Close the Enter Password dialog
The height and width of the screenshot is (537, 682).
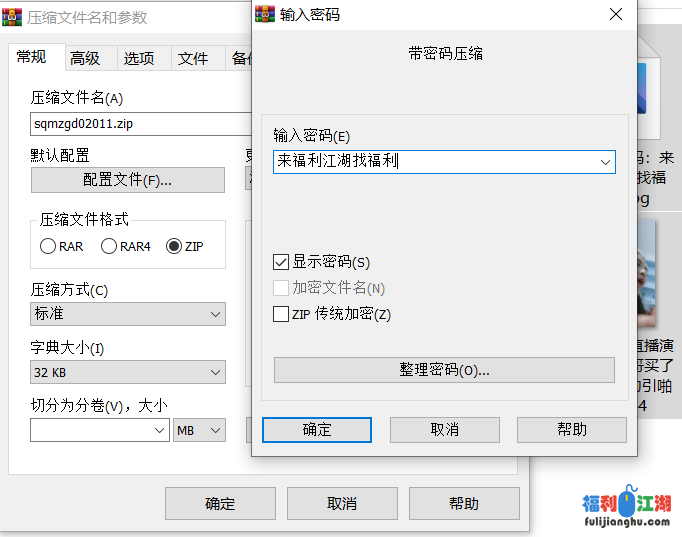coord(613,14)
